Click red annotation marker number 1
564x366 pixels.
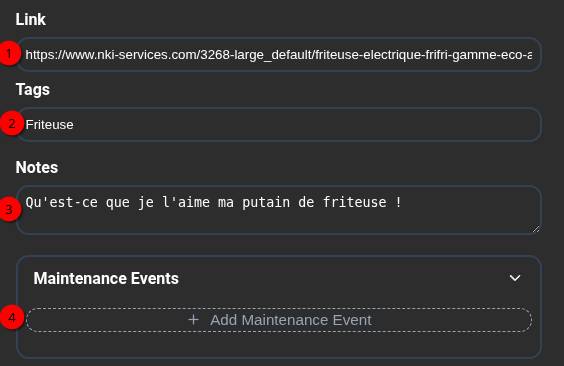9,54
